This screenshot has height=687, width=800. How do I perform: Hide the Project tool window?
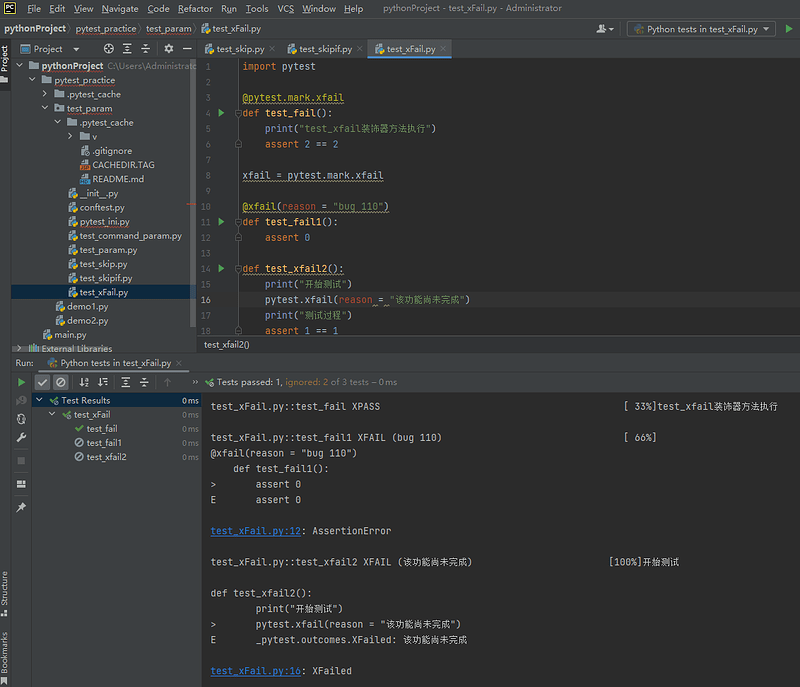187,49
